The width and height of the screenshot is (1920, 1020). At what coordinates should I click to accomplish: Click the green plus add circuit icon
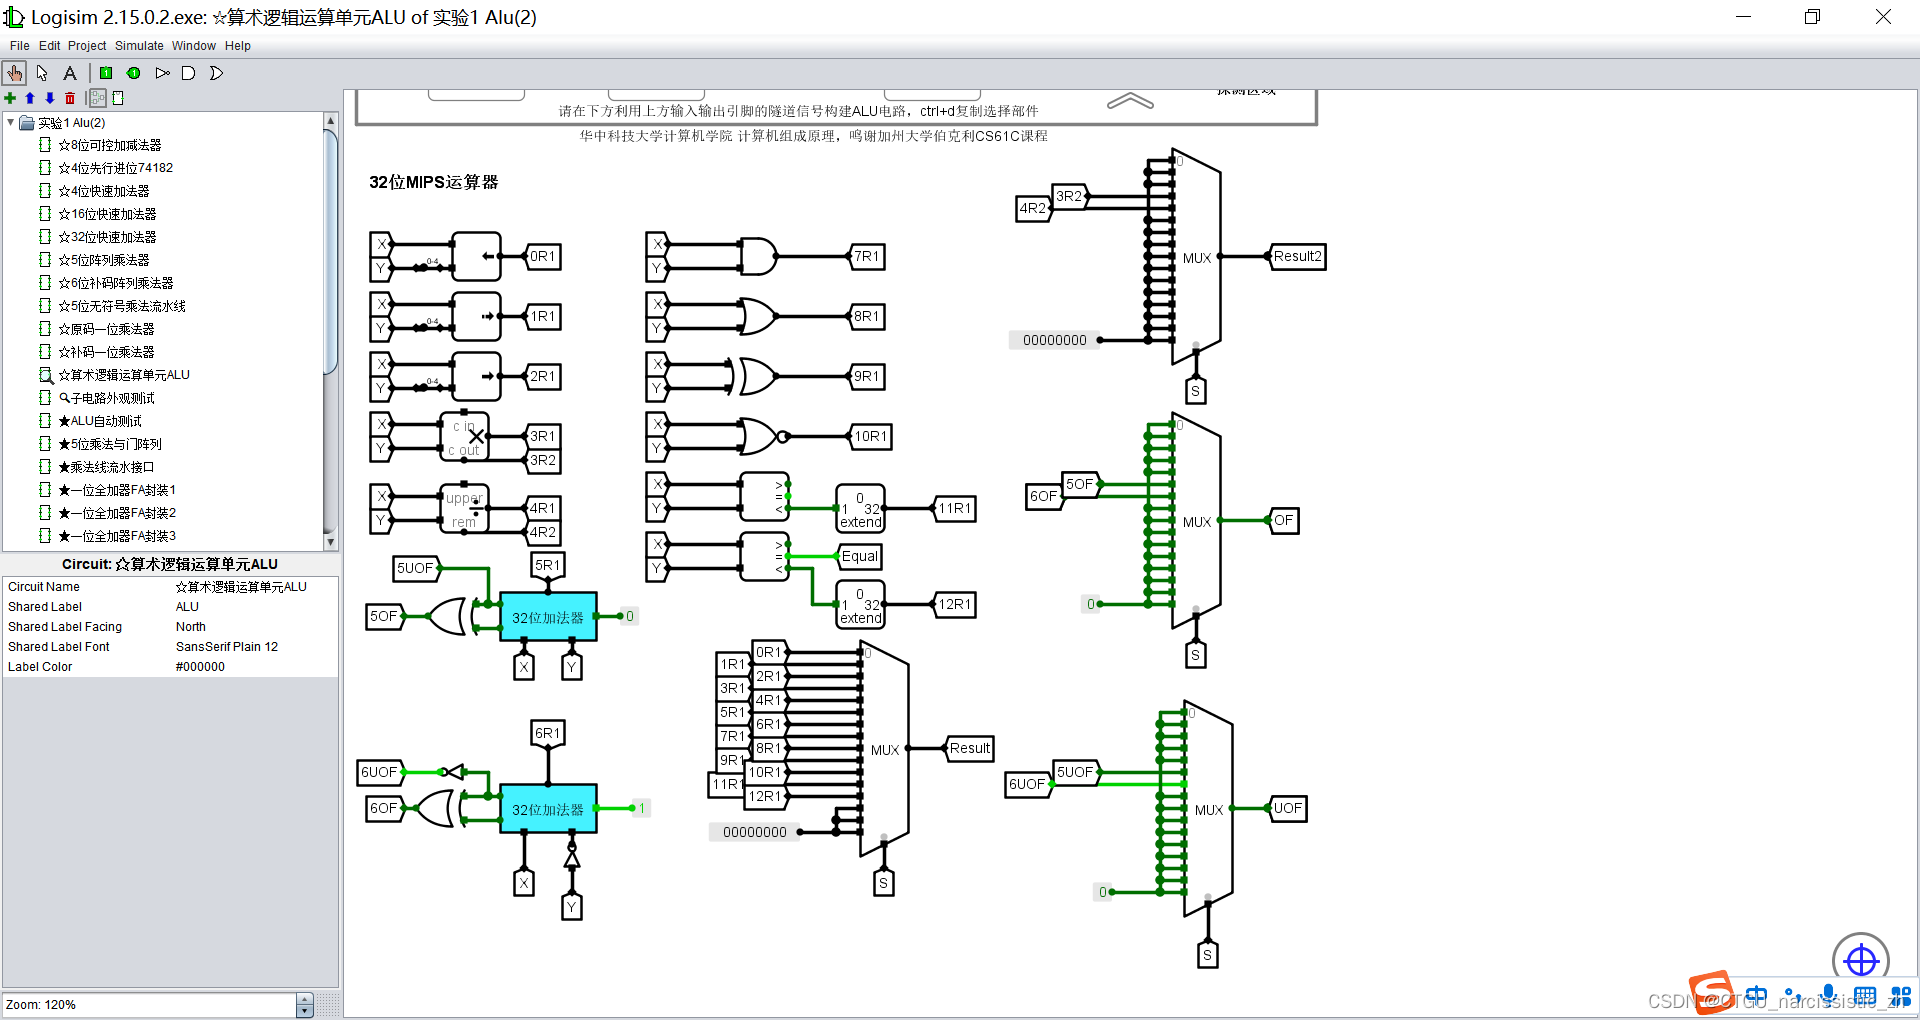tap(10, 98)
